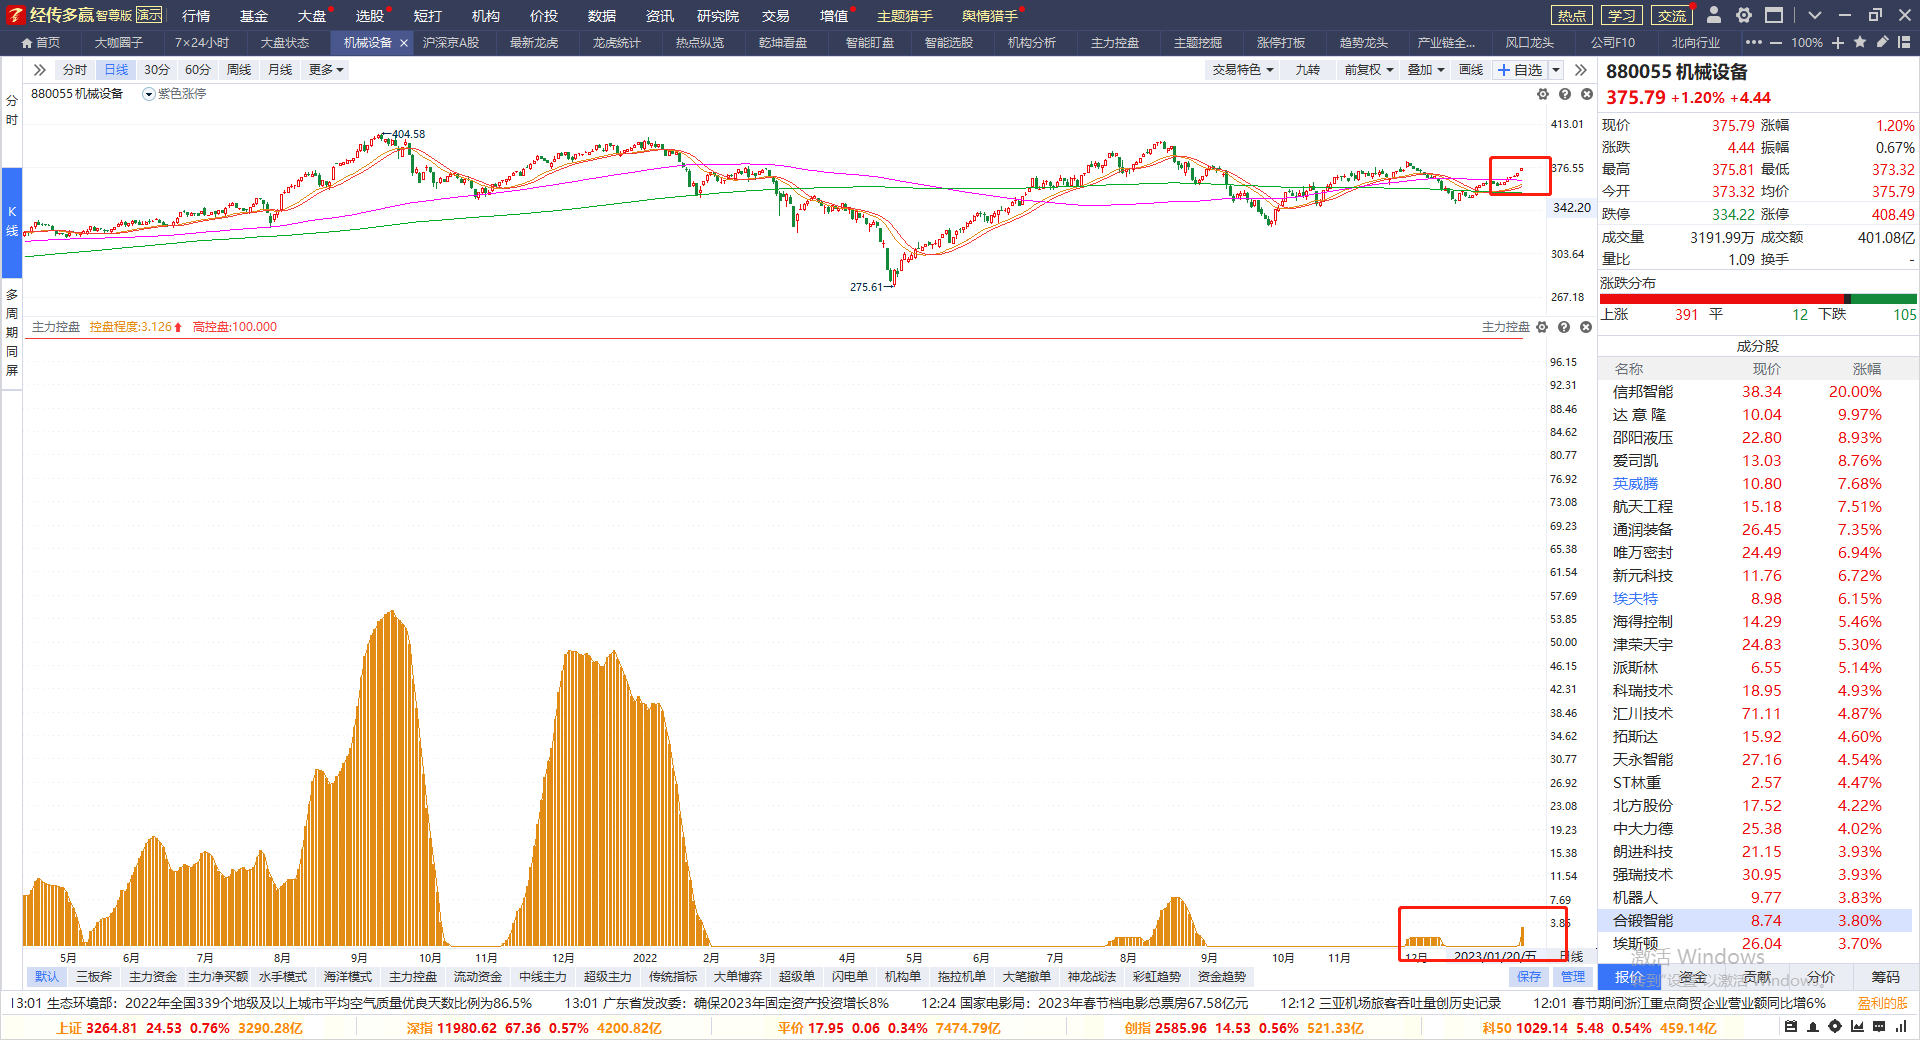Screen dimensions: 1920x1040
Task: Click the 学习 button
Action: click(1622, 15)
